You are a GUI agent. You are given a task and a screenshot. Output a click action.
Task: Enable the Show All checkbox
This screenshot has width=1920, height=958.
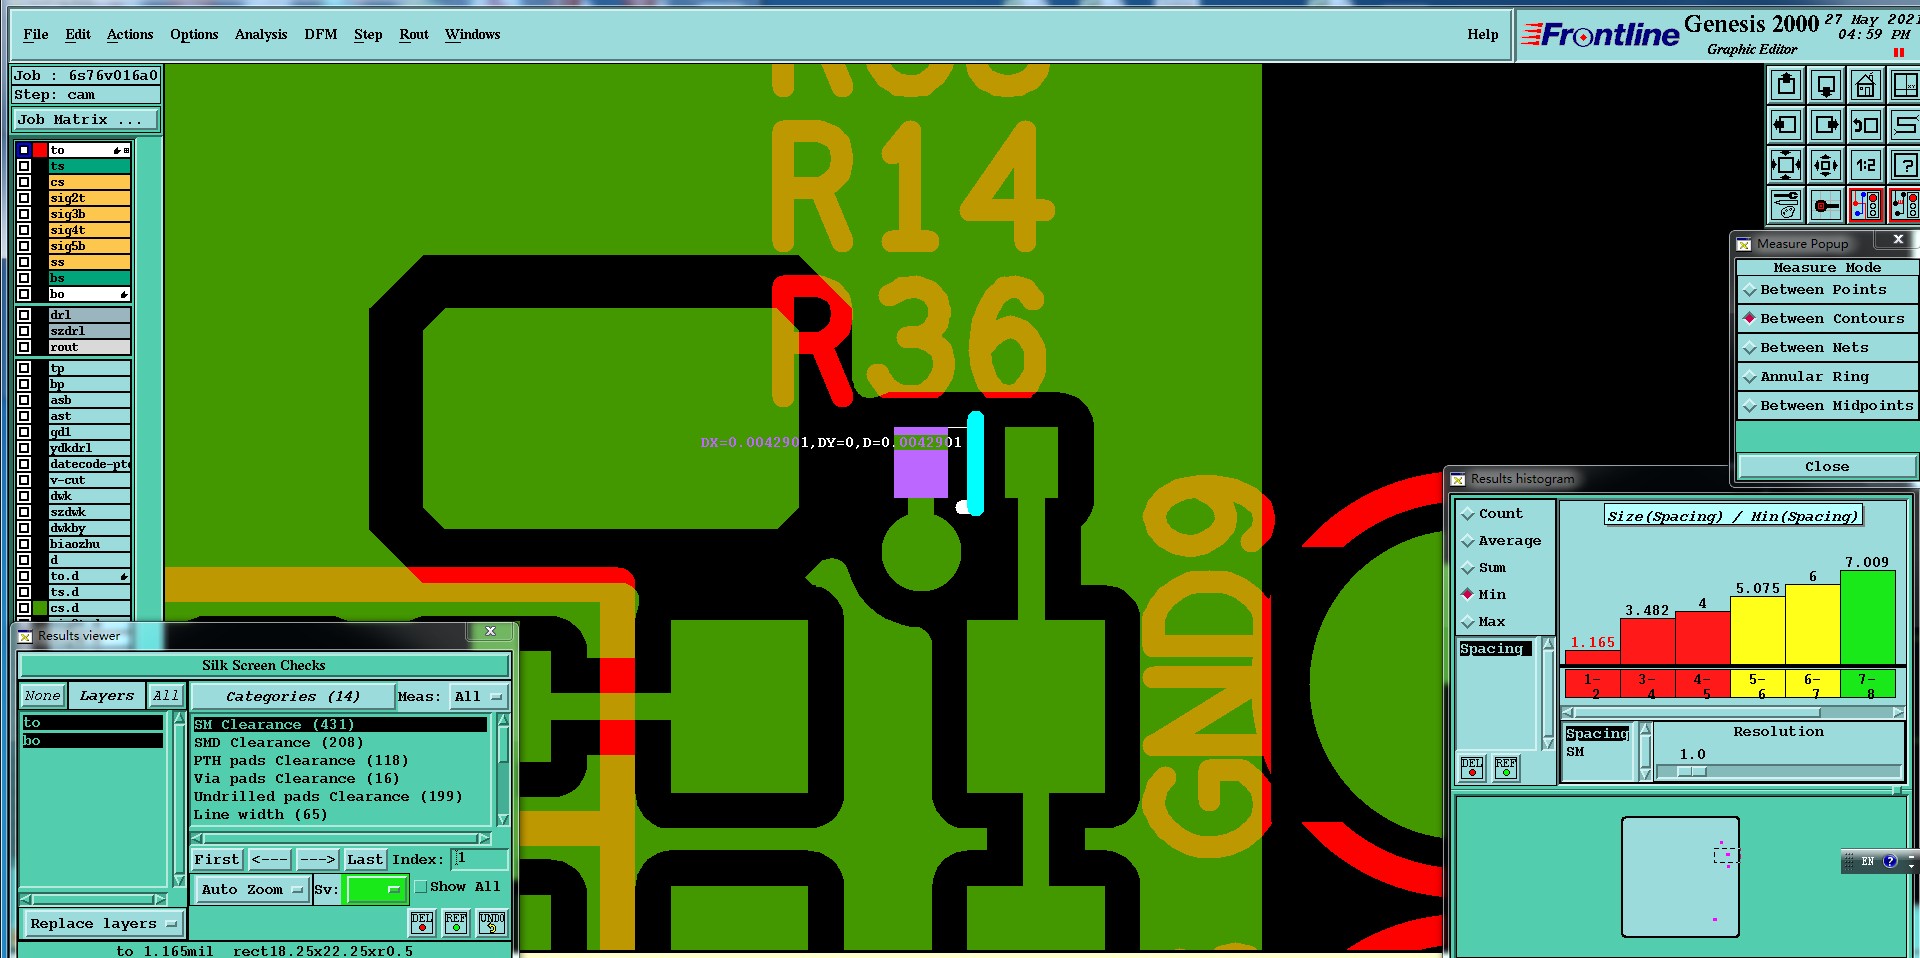tap(421, 887)
